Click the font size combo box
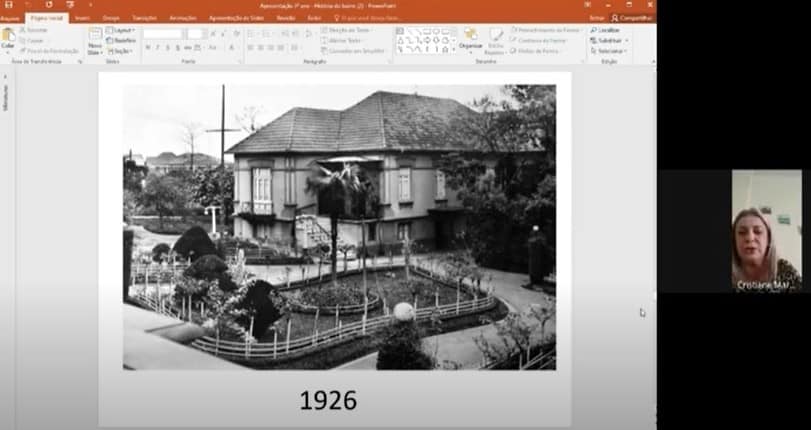The height and width of the screenshot is (430, 811). coord(197,34)
